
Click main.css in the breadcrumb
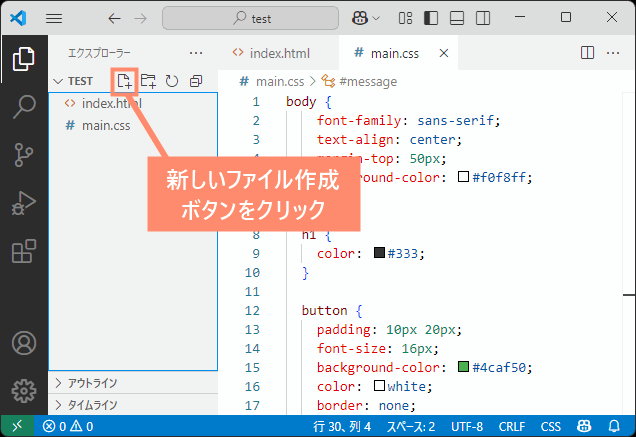[280, 82]
